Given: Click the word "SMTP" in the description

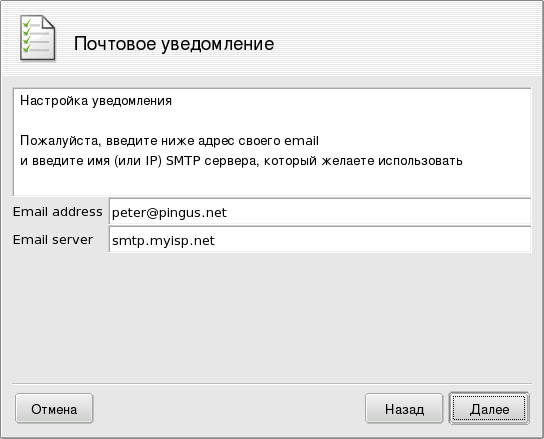Looking at the screenshot, I should (x=183, y=161).
